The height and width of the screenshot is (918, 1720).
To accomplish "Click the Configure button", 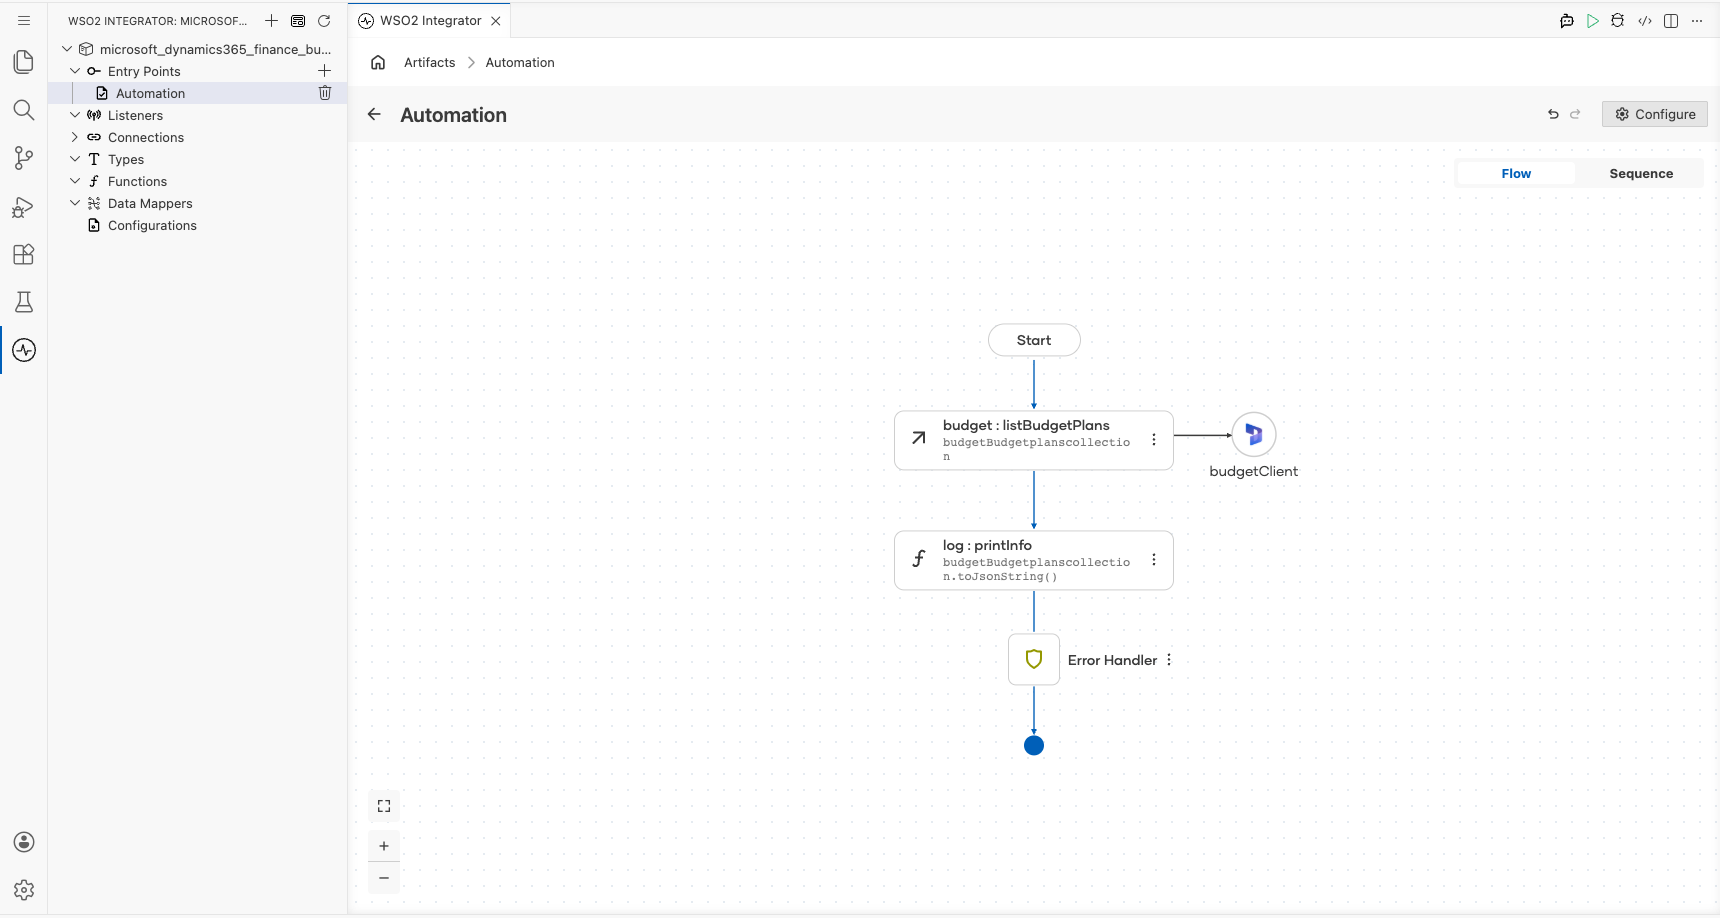I will [1655, 114].
